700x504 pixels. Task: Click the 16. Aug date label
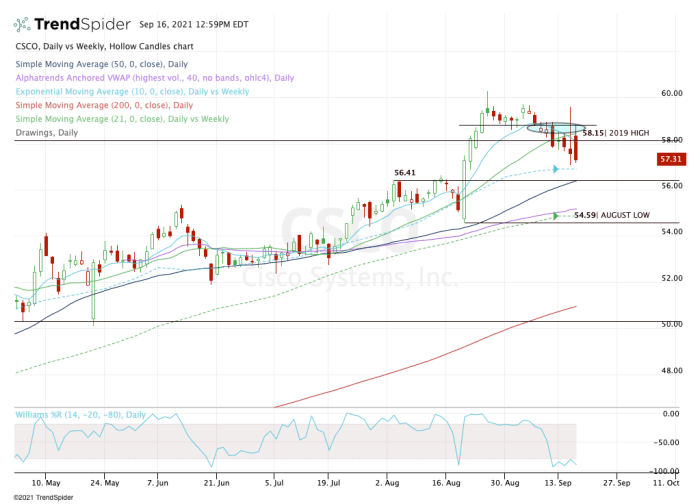point(446,483)
